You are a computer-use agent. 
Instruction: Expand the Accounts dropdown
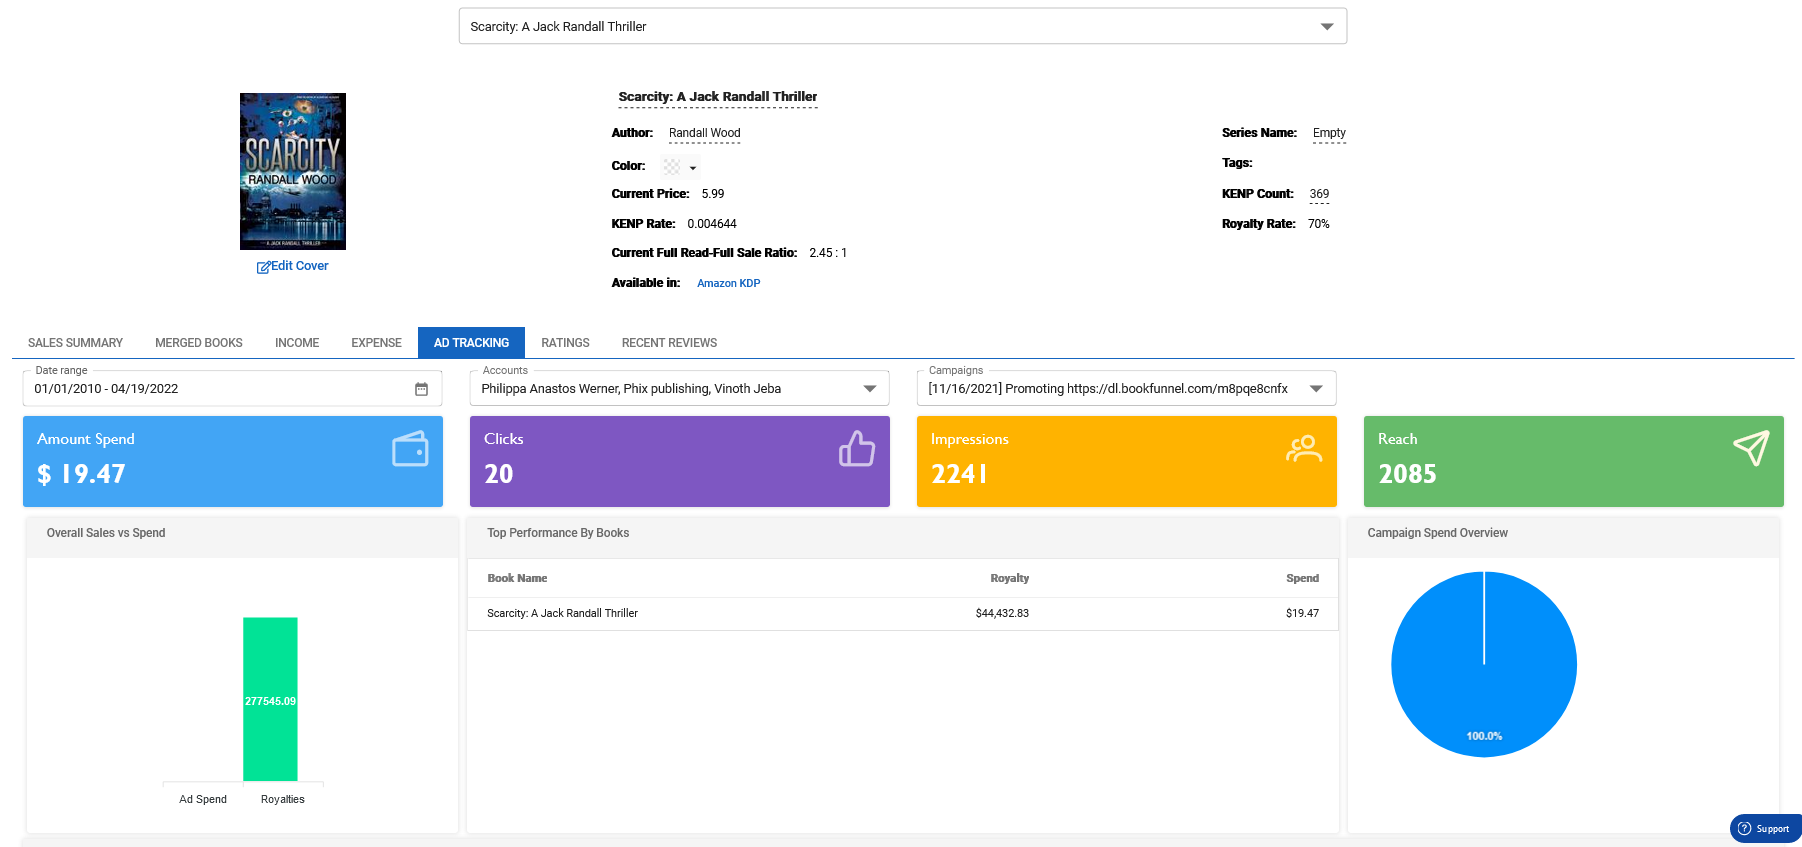coord(679,389)
